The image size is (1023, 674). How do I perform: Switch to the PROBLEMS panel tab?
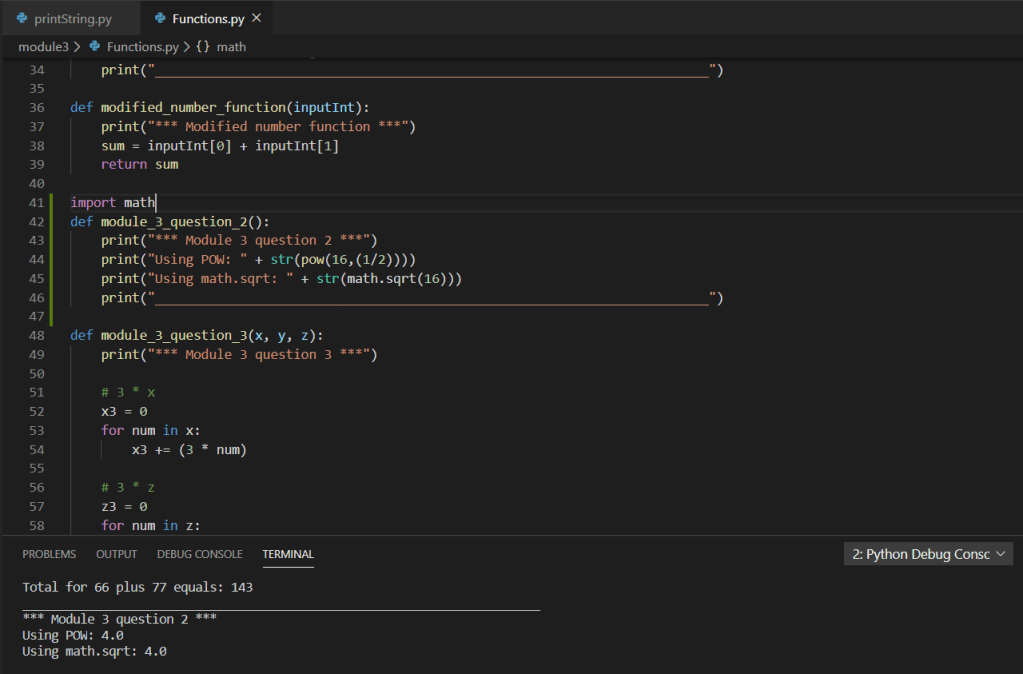tap(49, 554)
